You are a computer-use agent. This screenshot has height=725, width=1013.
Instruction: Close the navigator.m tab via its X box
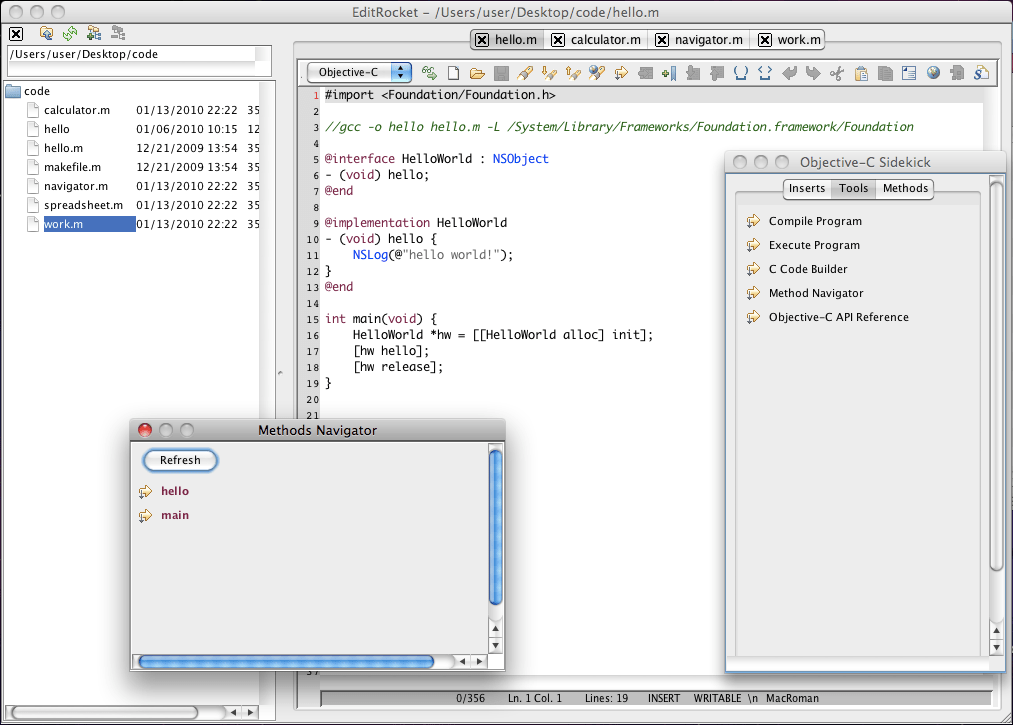pyautogui.click(x=662, y=40)
